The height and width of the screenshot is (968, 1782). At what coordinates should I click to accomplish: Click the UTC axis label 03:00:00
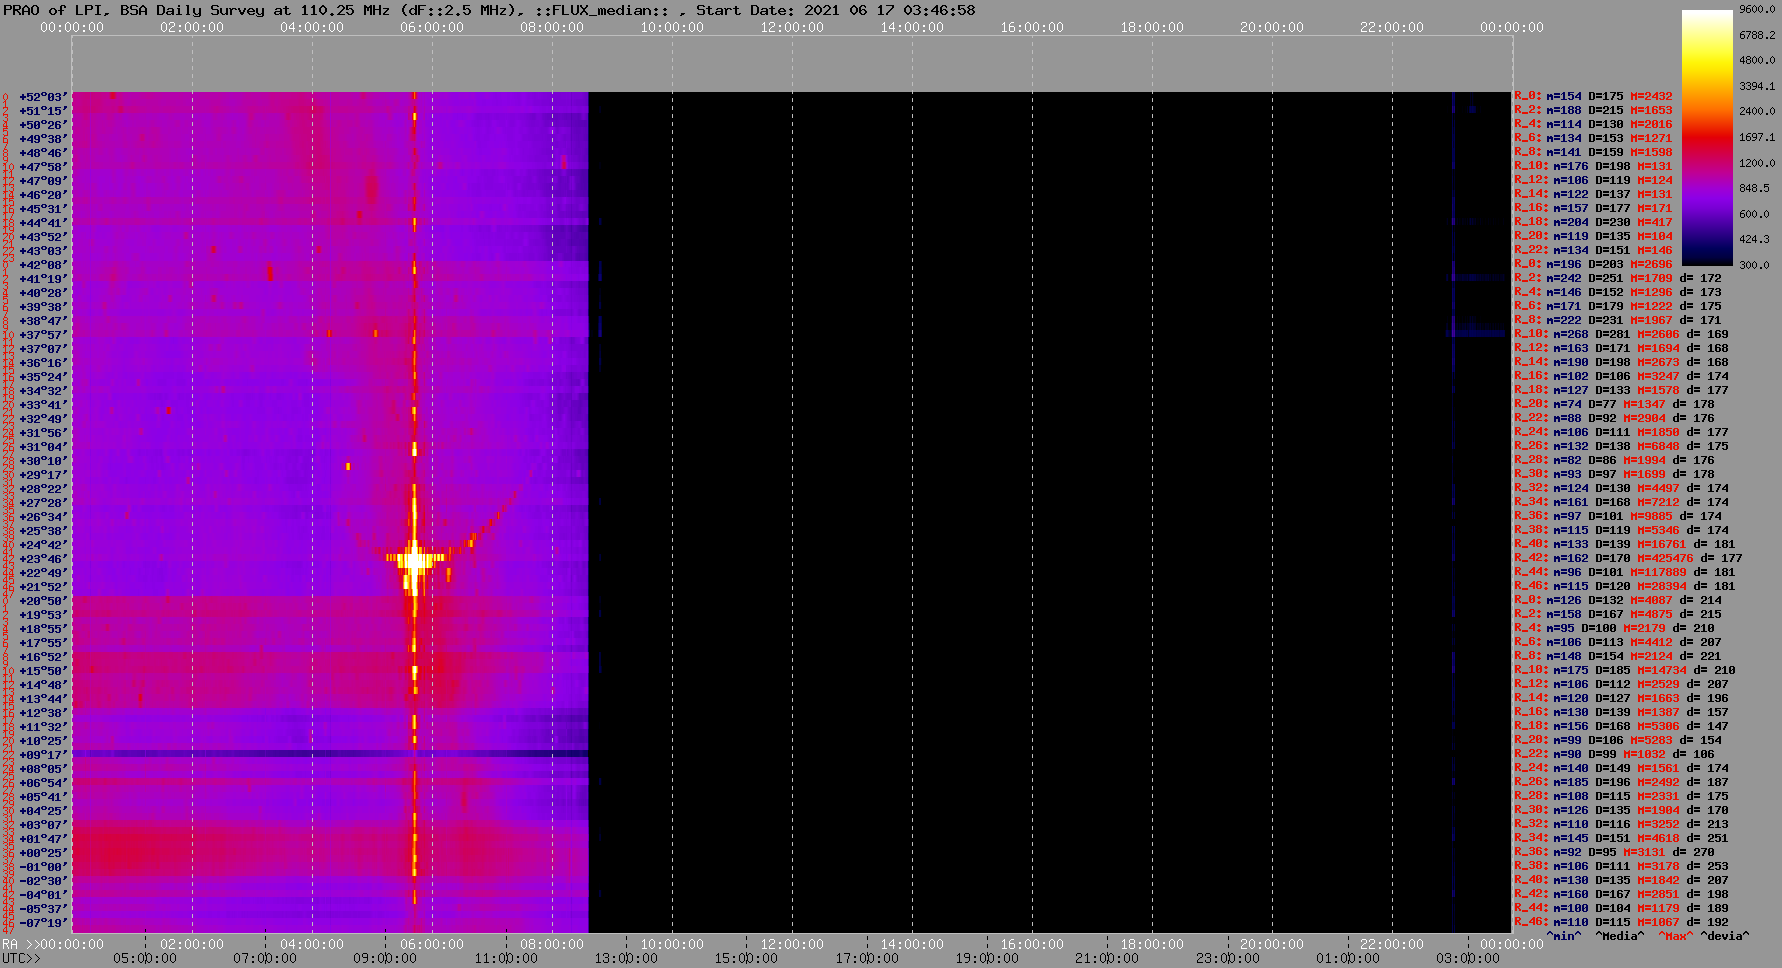(x=1467, y=958)
